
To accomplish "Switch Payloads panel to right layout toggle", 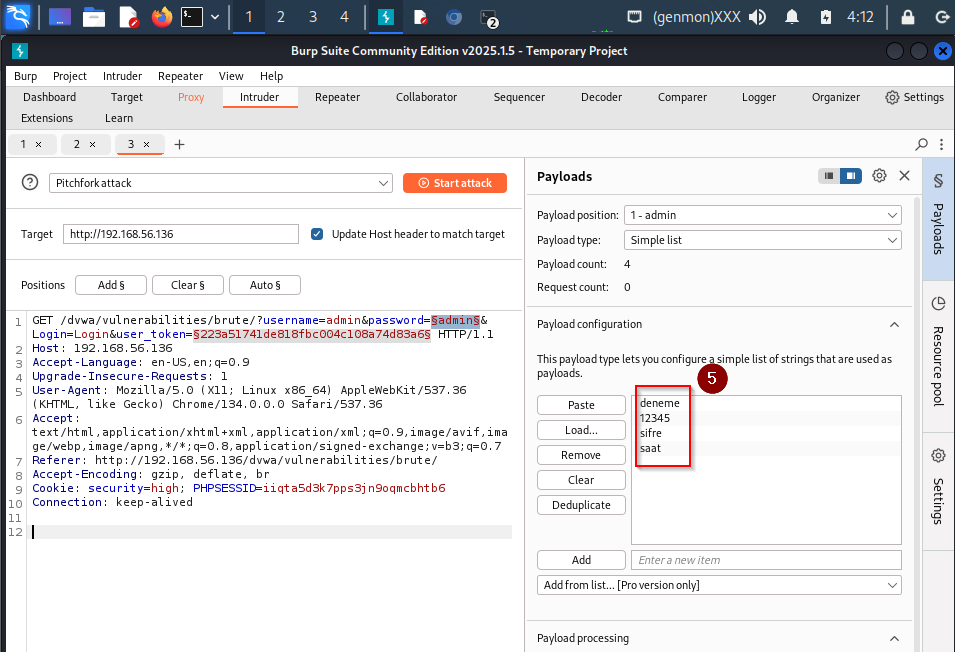I will click(x=851, y=176).
